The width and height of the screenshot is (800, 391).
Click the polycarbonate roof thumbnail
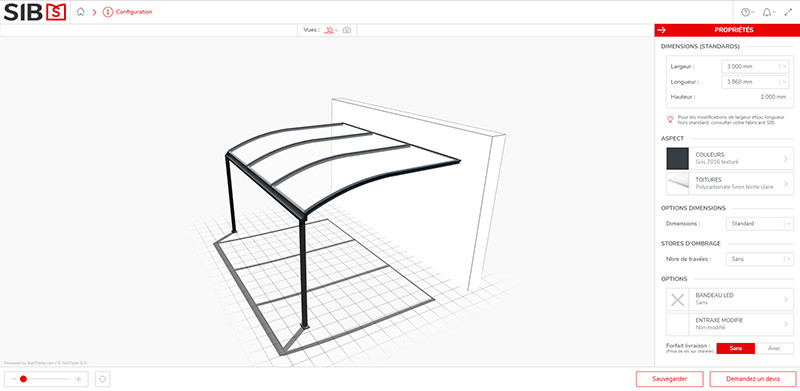pyautogui.click(x=678, y=184)
